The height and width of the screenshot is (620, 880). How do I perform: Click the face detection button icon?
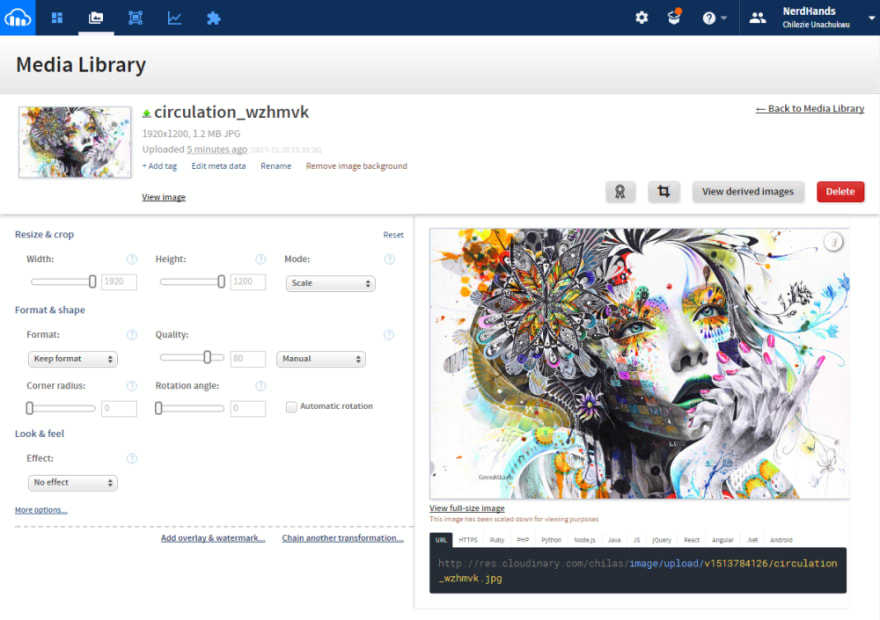[x=620, y=192]
